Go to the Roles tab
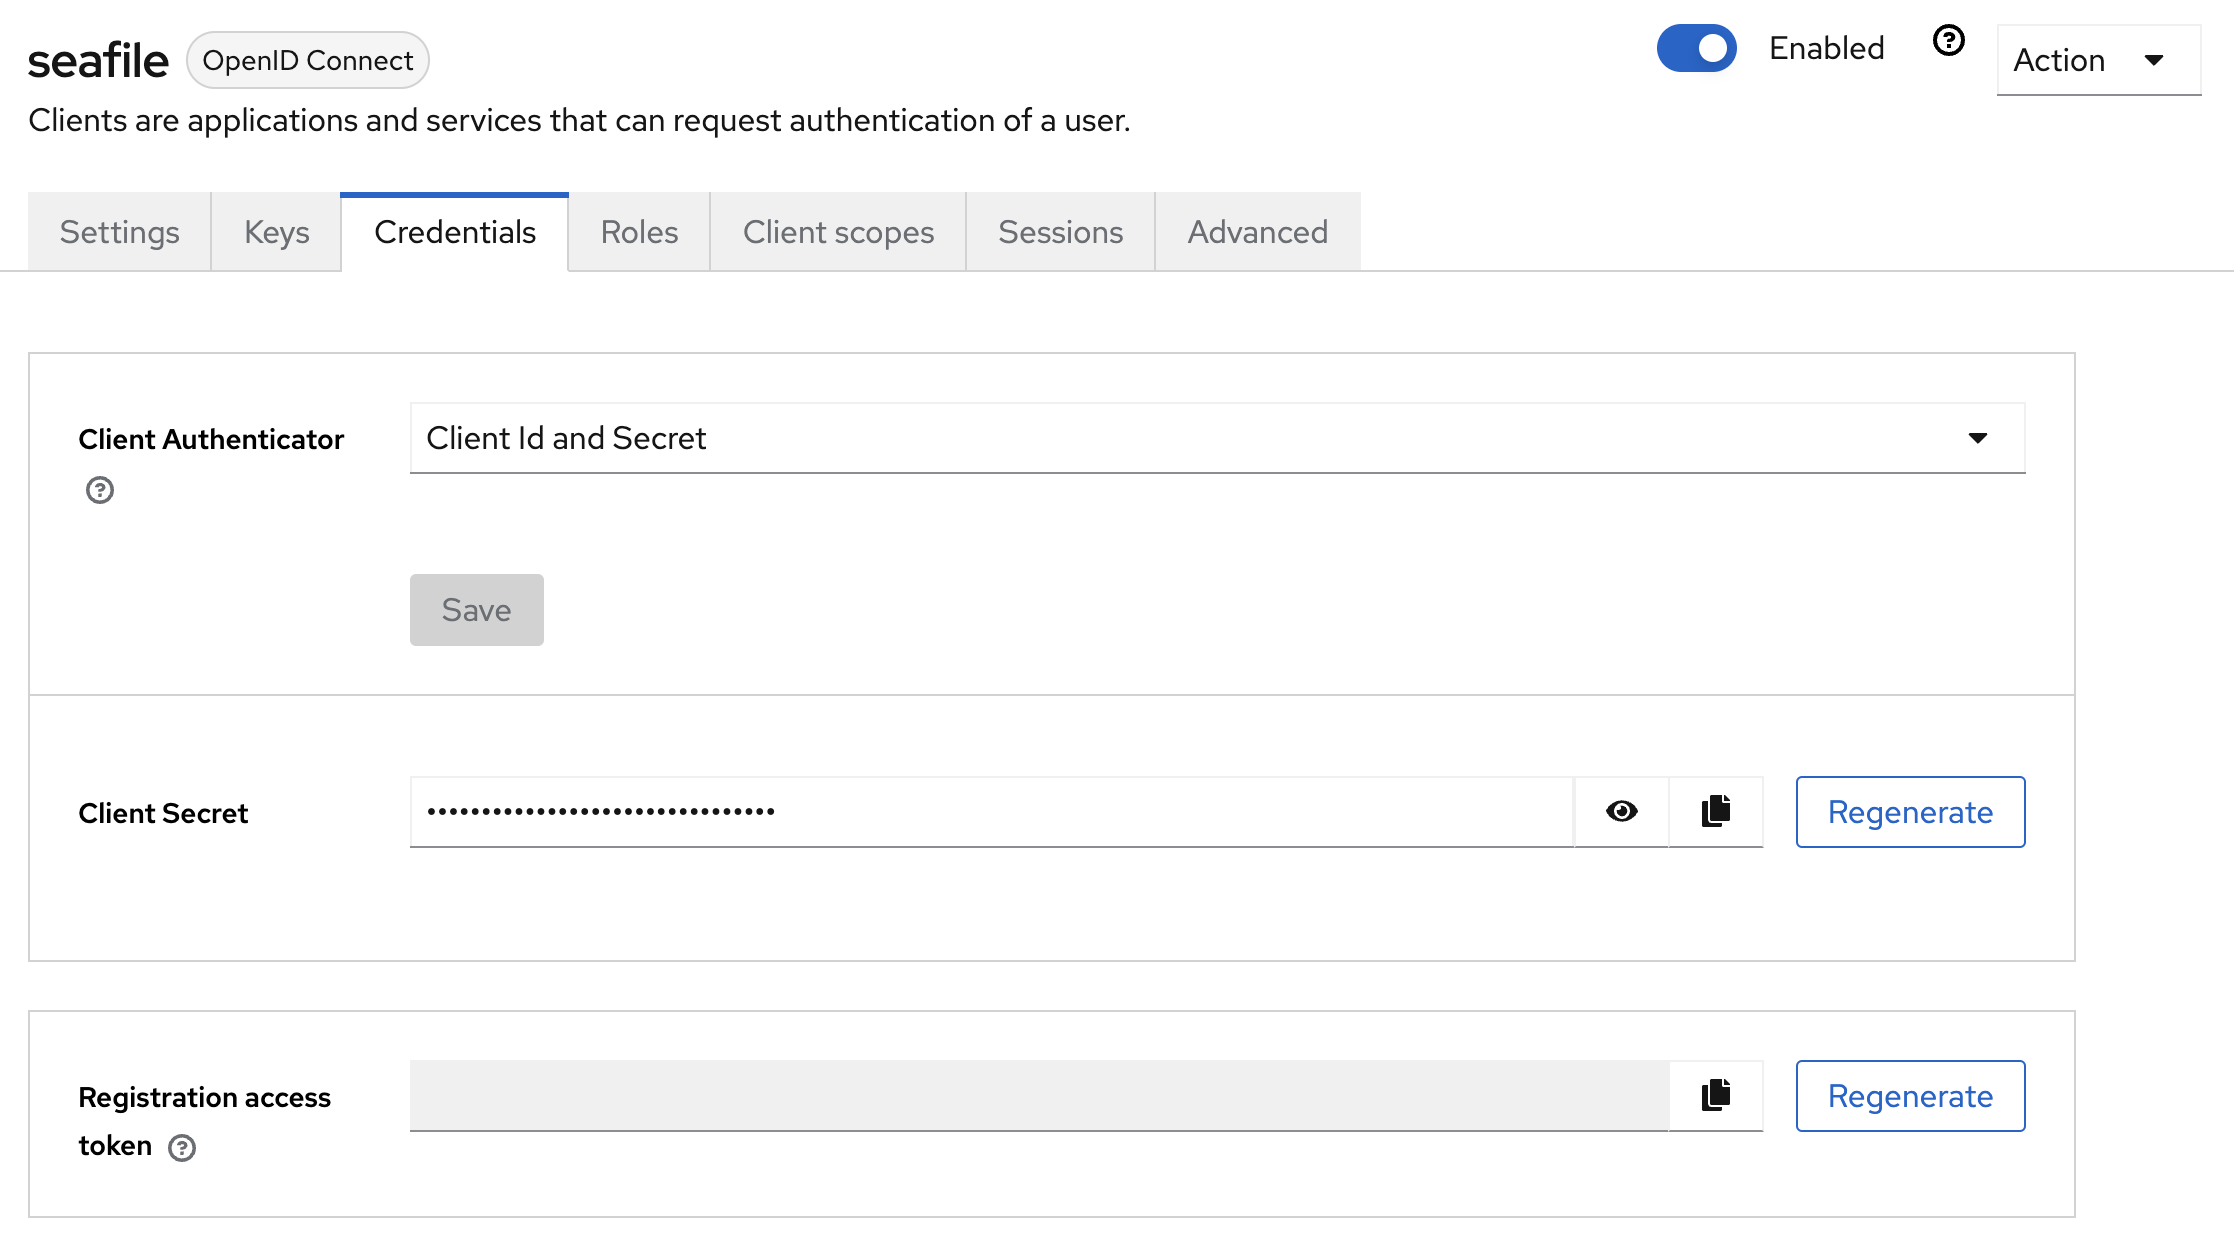The width and height of the screenshot is (2234, 1250). click(x=639, y=232)
